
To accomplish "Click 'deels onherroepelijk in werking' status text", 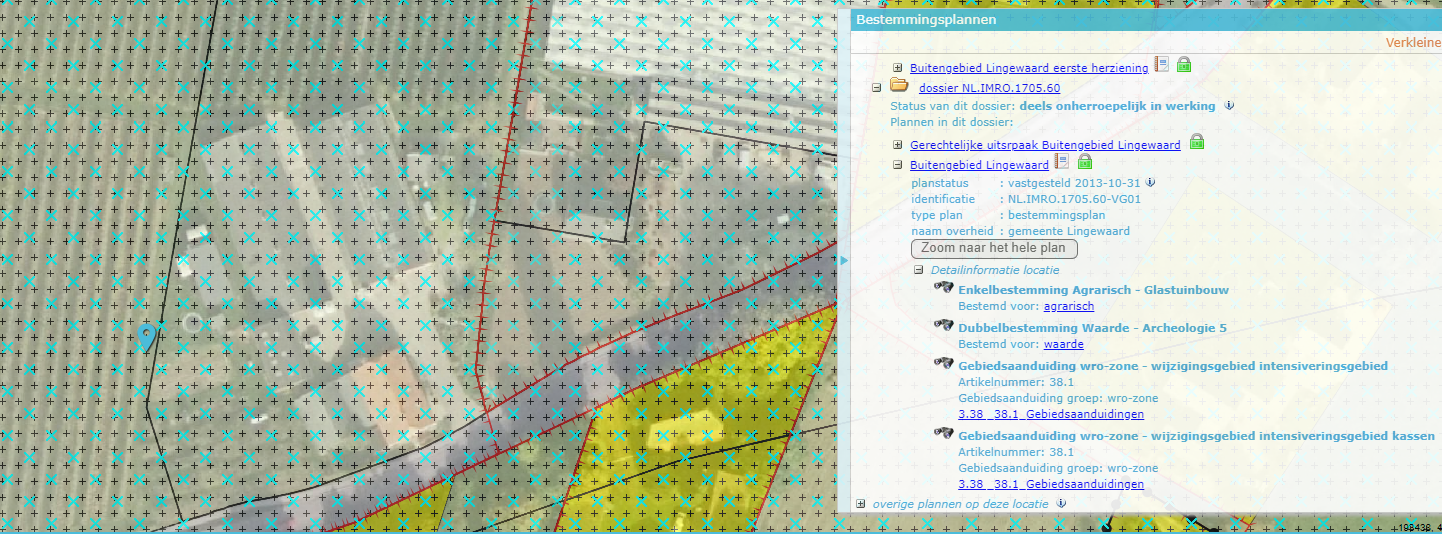I will coord(1117,106).
